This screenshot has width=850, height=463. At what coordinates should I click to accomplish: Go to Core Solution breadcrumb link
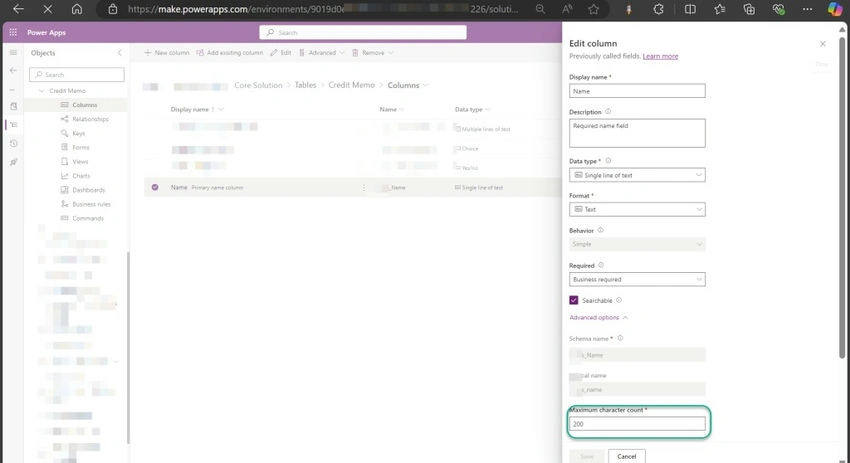(258, 85)
